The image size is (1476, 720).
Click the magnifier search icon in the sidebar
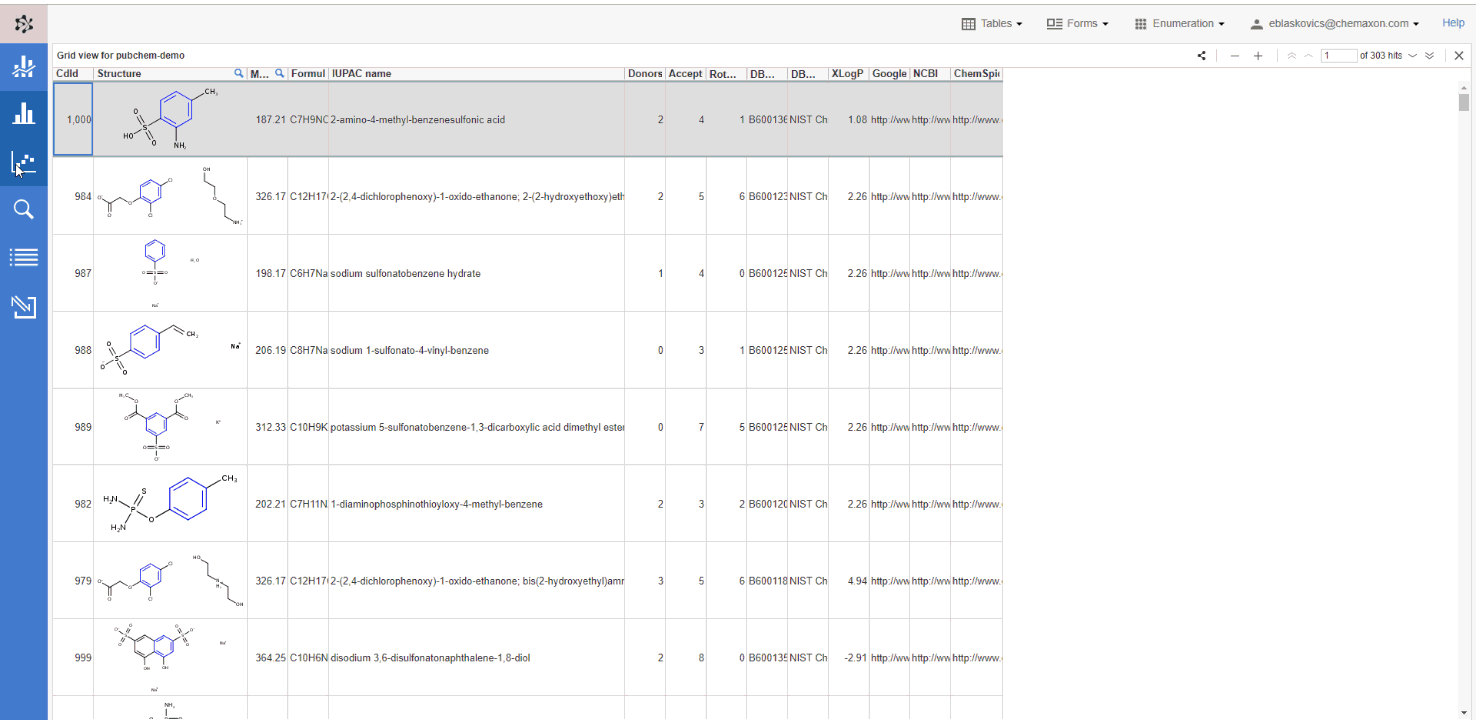point(24,209)
